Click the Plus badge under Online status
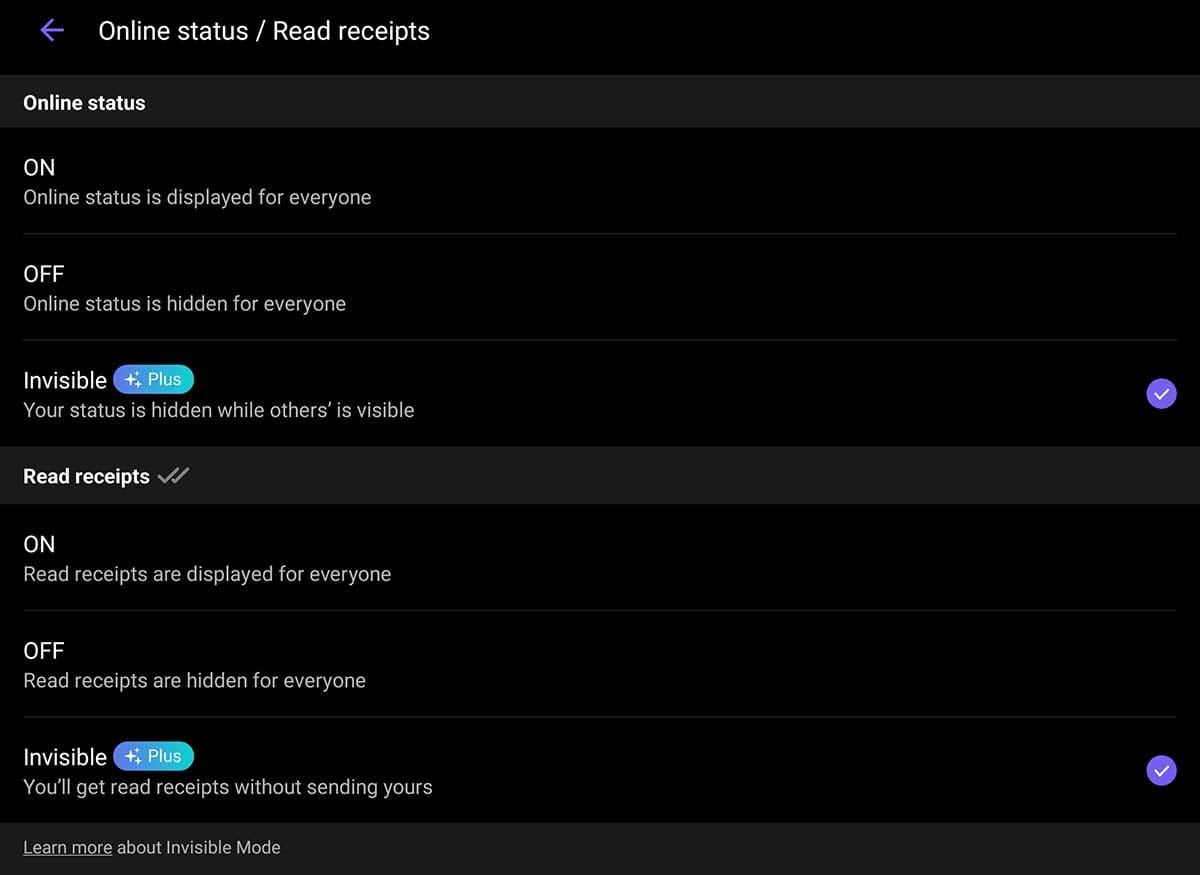The width and height of the screenshot is (1200, 875). click(153, 380)
